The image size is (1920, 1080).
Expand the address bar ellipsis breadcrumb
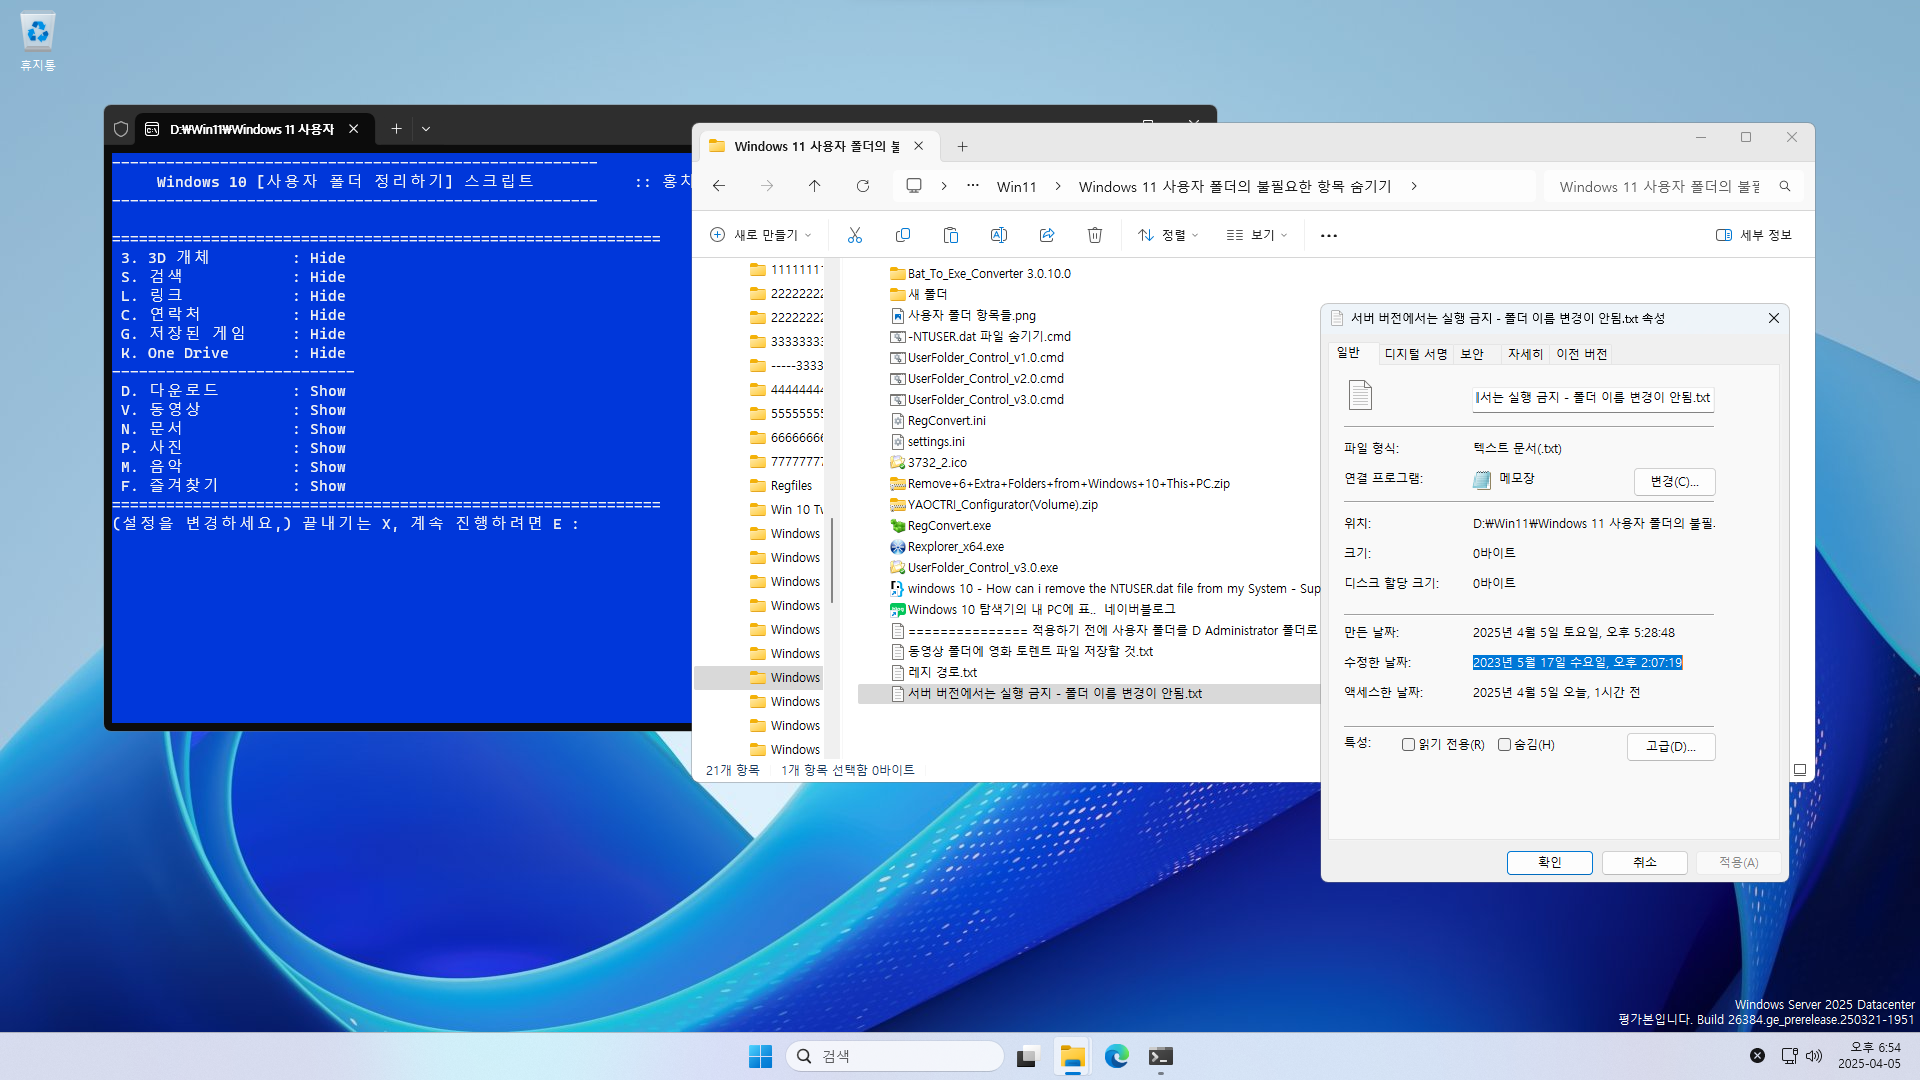click(972, 186)
